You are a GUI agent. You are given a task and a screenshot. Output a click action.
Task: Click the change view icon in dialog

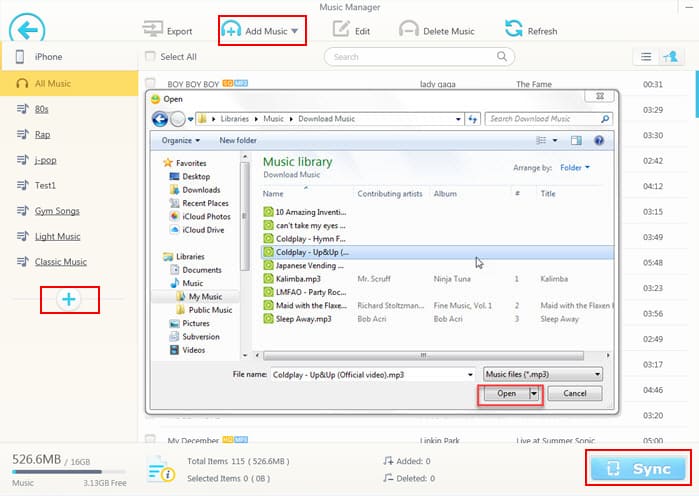coord(541,140)
